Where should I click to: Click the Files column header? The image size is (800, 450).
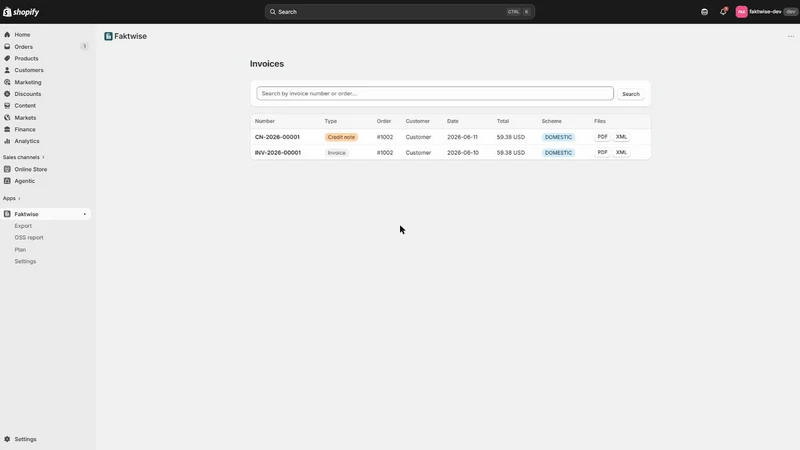(599, 121)
